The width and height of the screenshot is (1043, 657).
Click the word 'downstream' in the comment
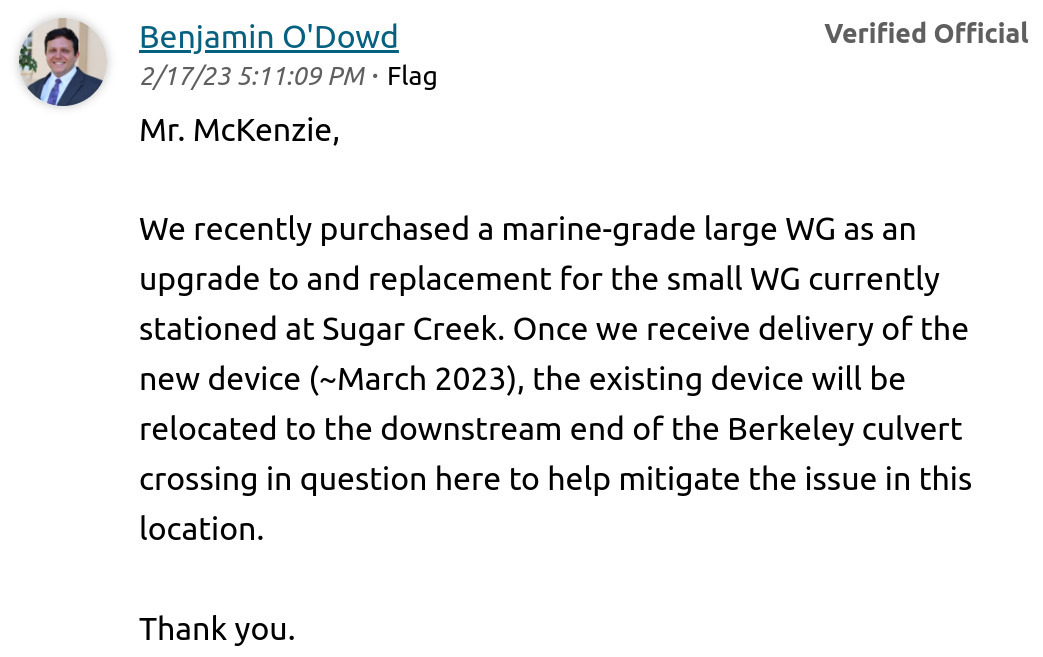coord(471,429)
